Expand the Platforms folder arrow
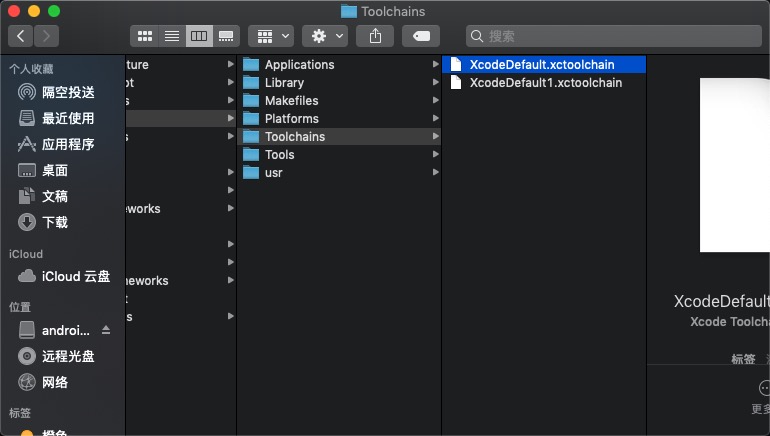Image resolution: width=770 pixels, height=436 pixels. (435, 118)
